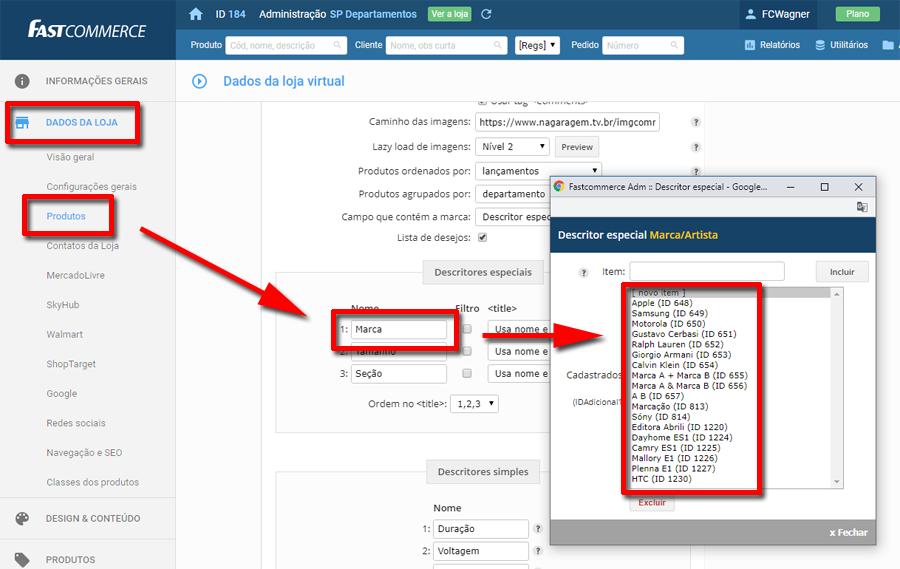
Task: Open the FCWagner user account icon
Action: 750,14
